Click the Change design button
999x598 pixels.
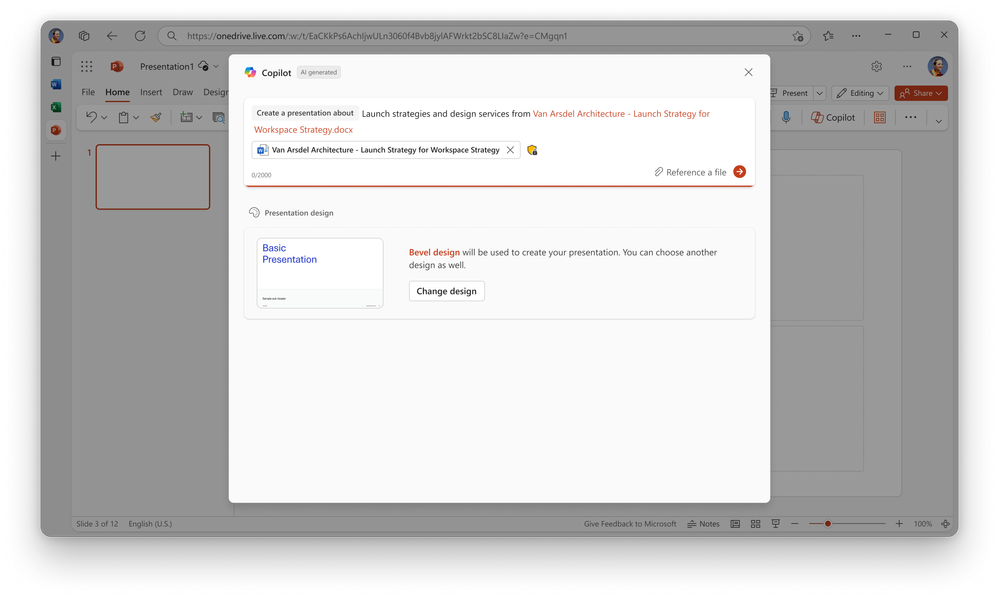[447, 291]
